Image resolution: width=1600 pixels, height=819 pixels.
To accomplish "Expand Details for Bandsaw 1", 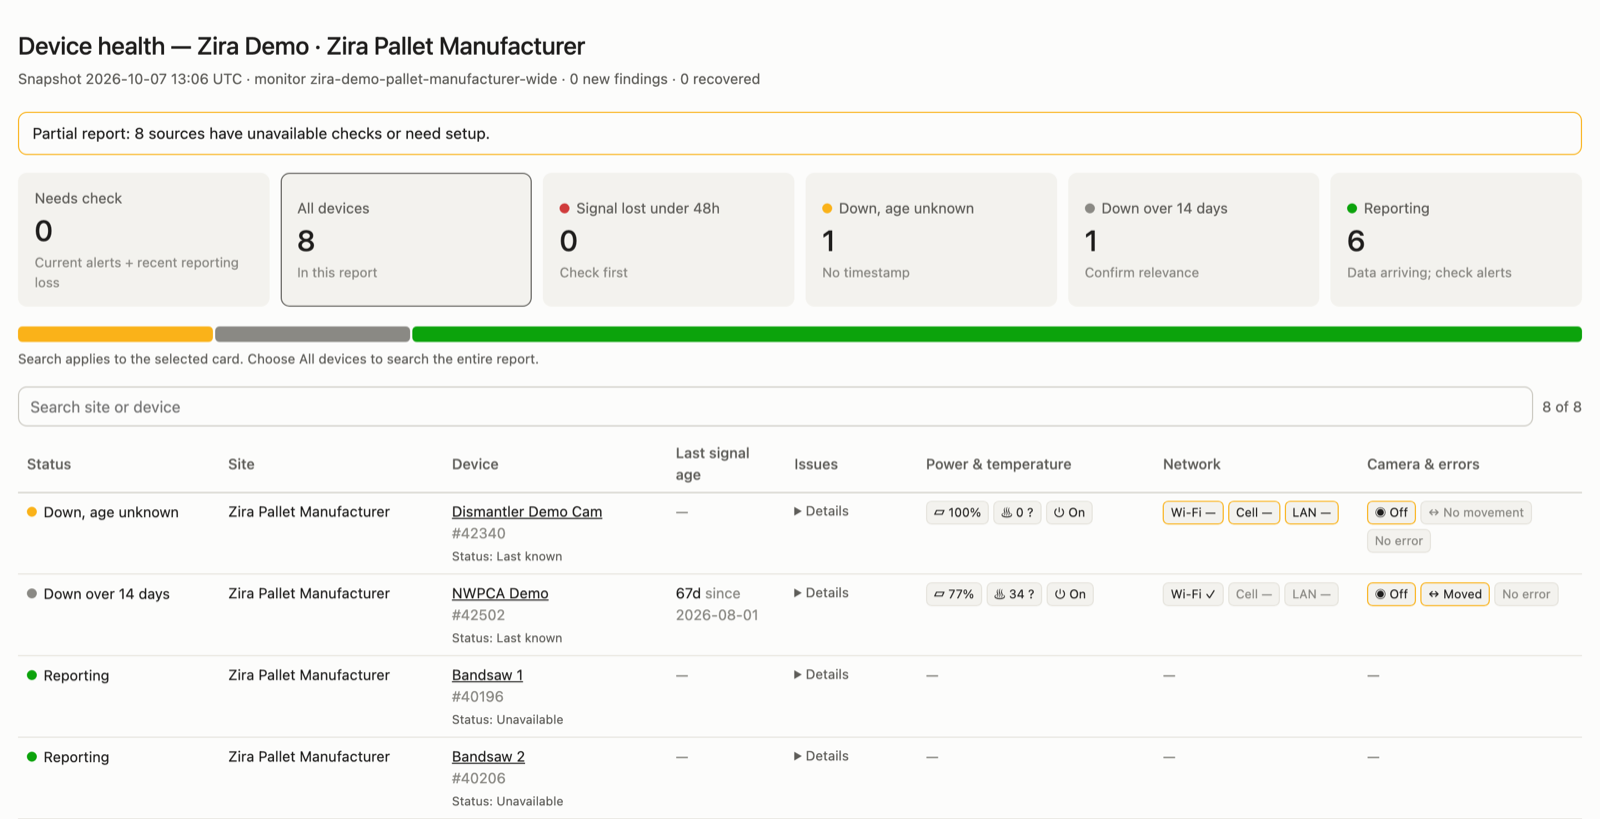I will [821, 675].
